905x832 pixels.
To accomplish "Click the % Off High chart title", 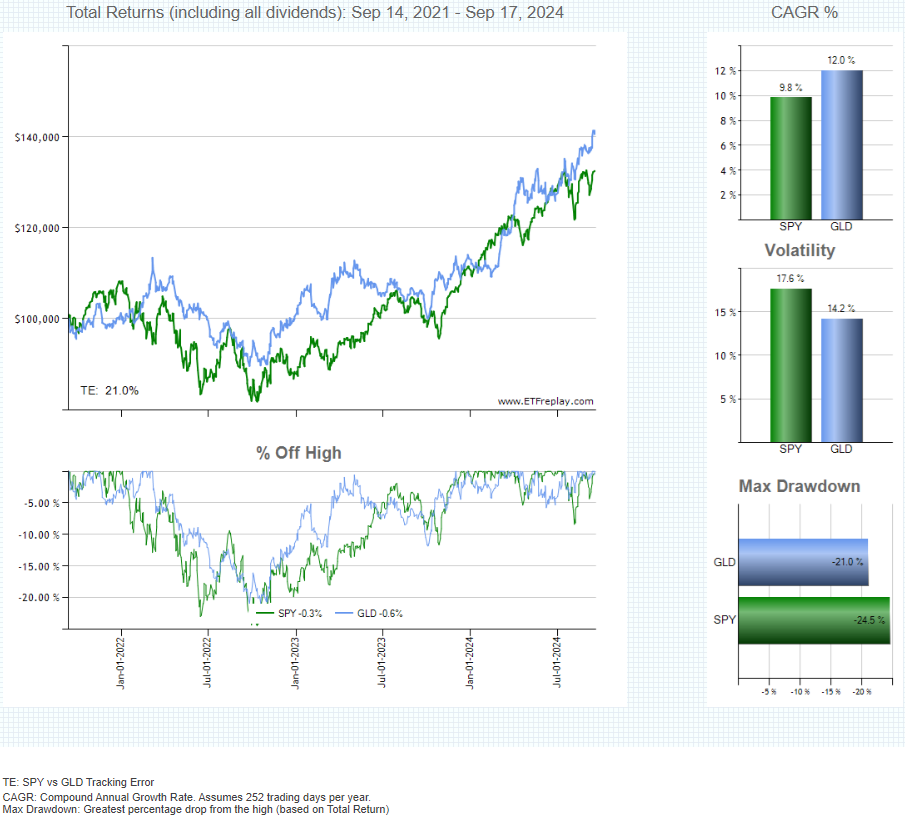I will click(298, 453).
